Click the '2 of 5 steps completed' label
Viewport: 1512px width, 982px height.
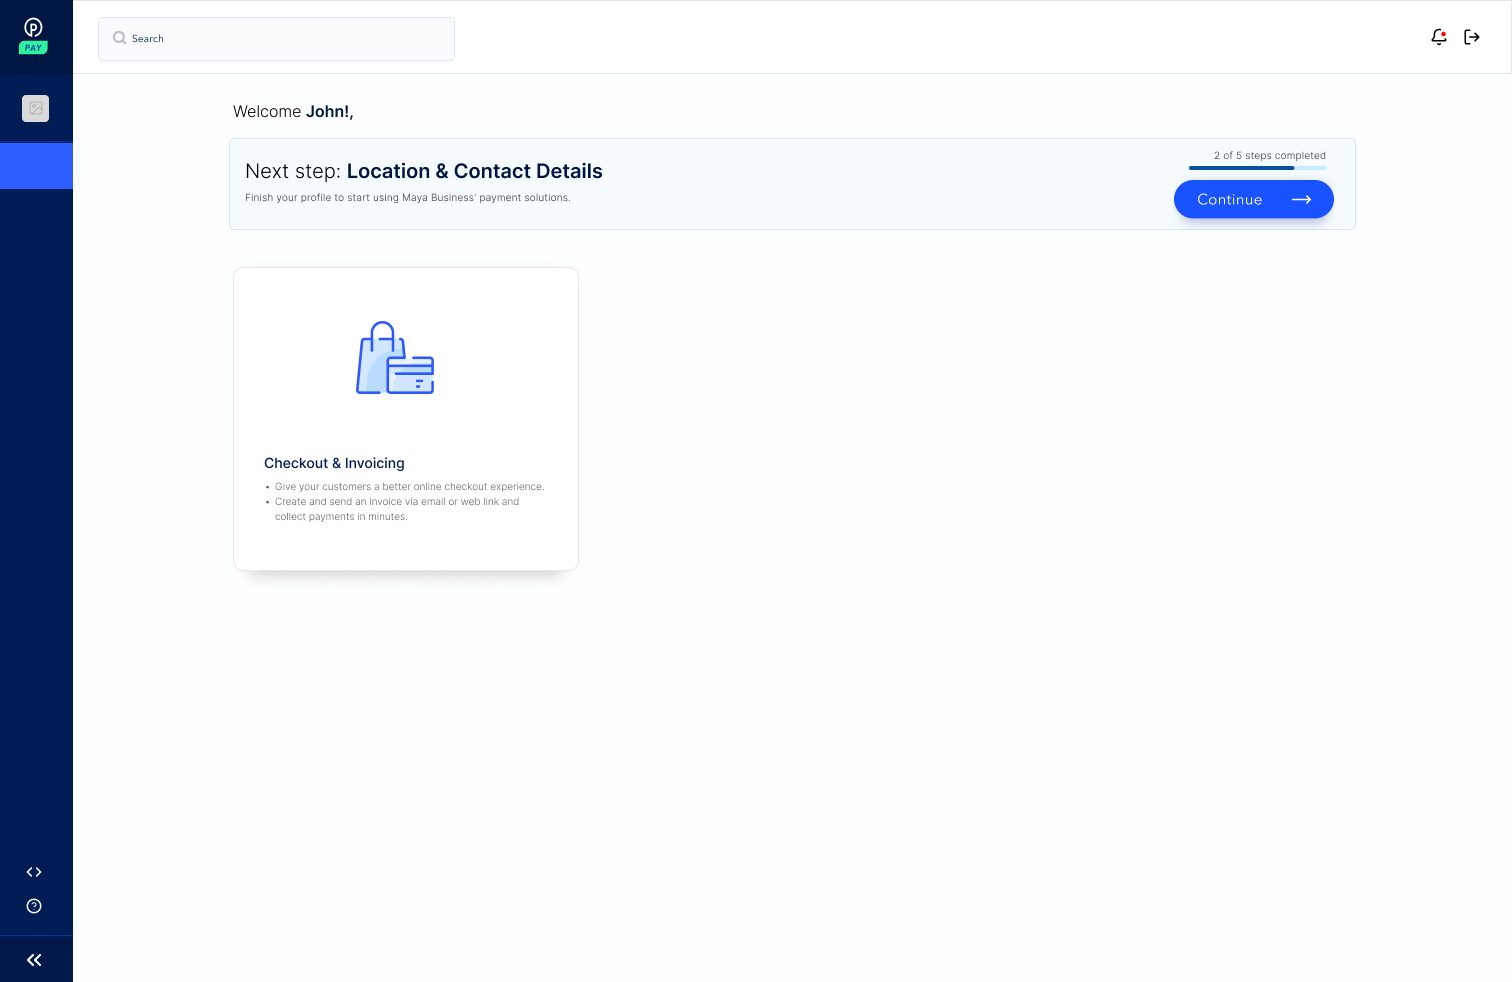click(1269, 156)
